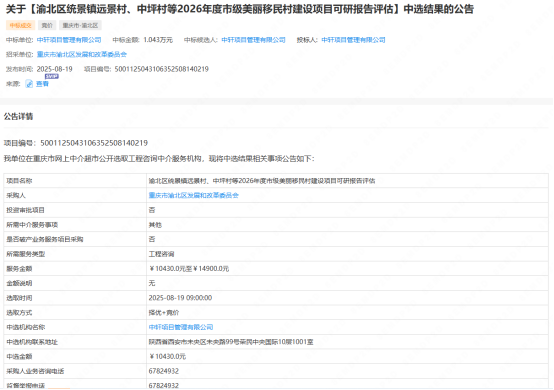The image size is (554, 390).
Task: Click the 中标候选人 label in header
Action: pos(201,40)
